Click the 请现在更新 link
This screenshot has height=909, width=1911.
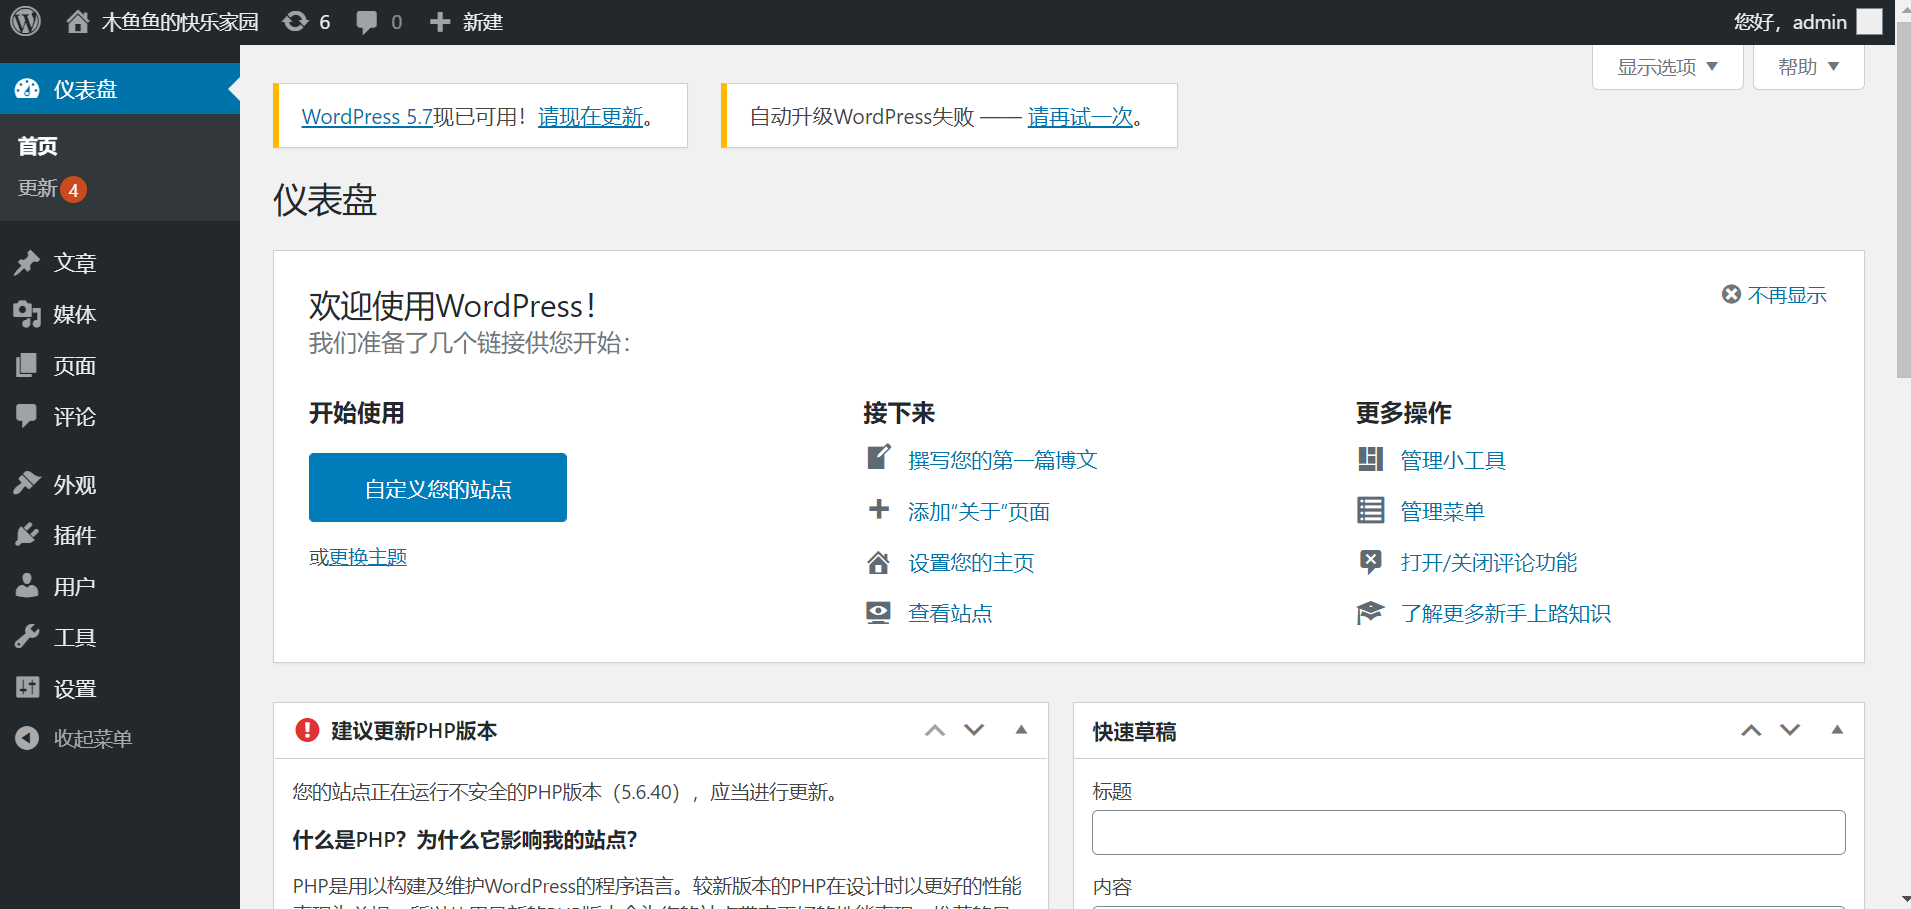(x=591, y=117)
